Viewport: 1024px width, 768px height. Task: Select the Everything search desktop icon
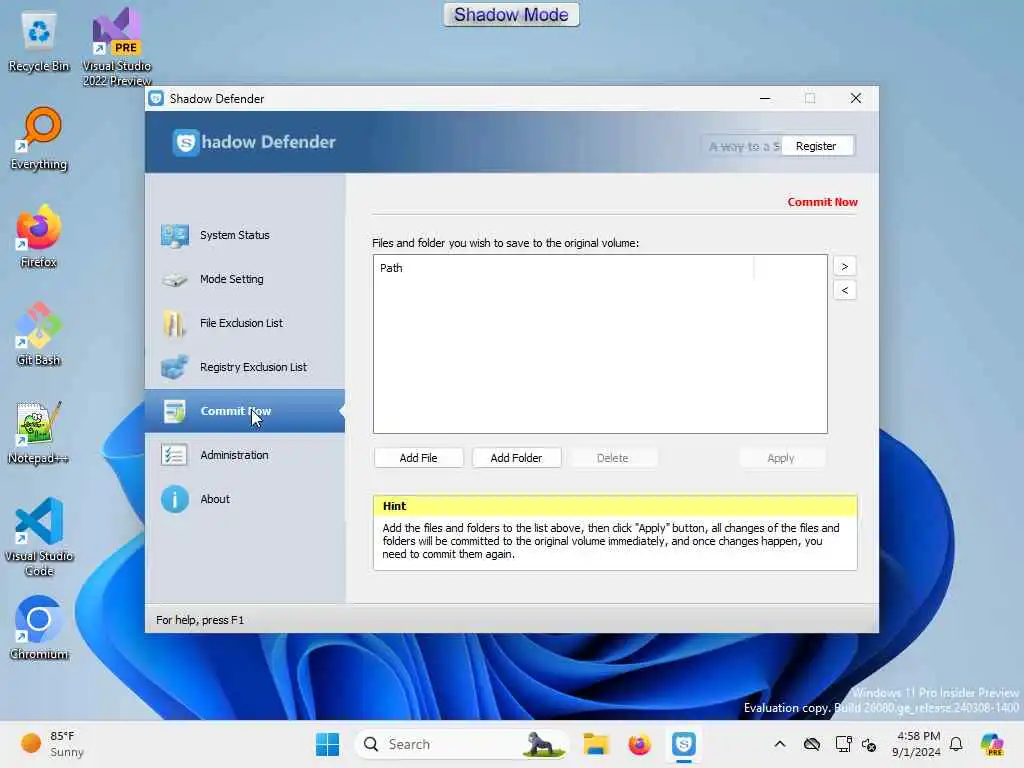(39, 138)
